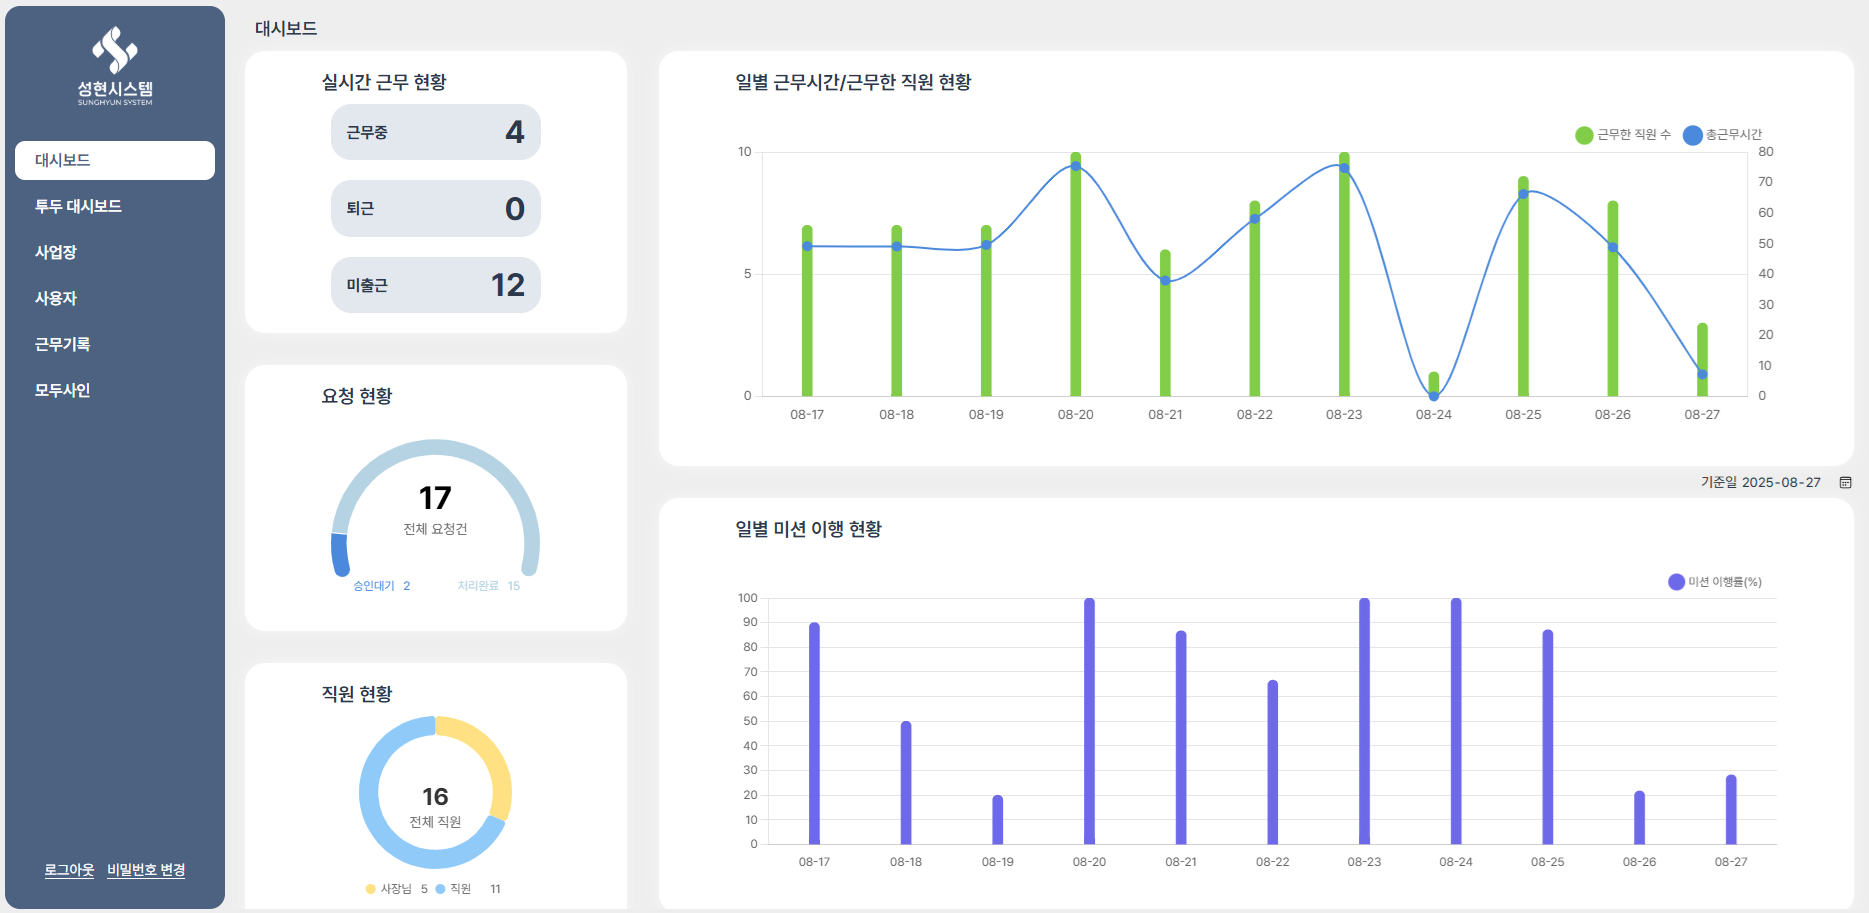Open the calendar icon beside 기준일 date

point(1845,483)
